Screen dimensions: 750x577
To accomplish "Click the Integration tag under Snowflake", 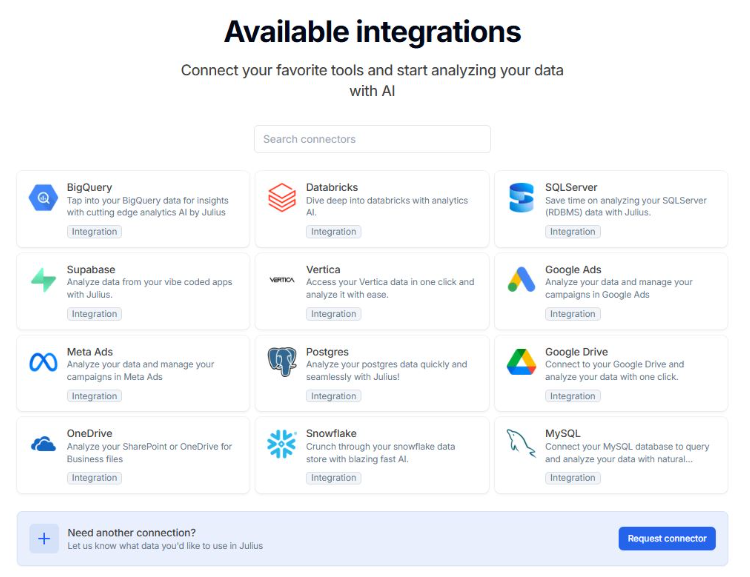I will pyautogui.click(x=333, y=478).
